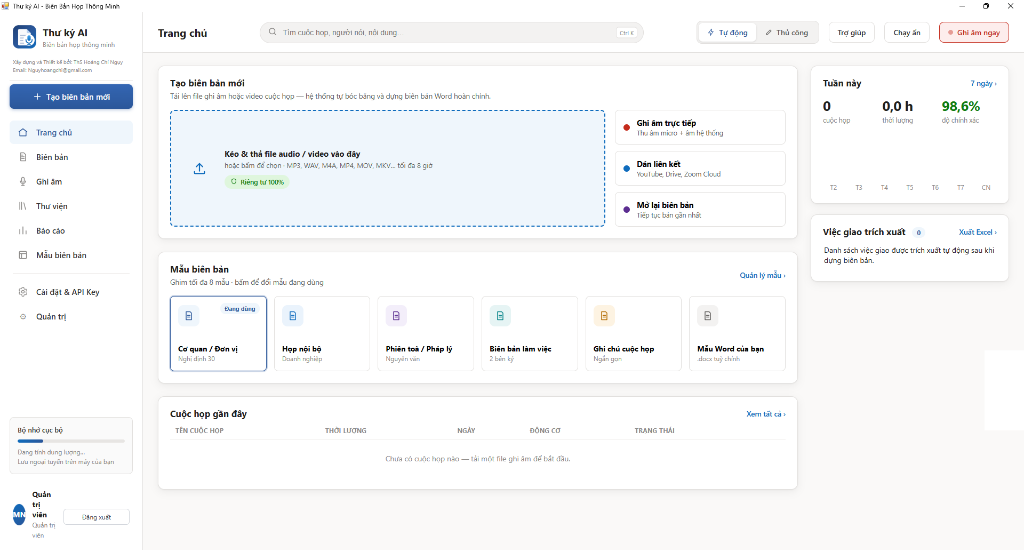This screenshot has width=1024, height=550.
Task: Click the Cơ quan / Đơn vị template icon
Action: [189, 315]
